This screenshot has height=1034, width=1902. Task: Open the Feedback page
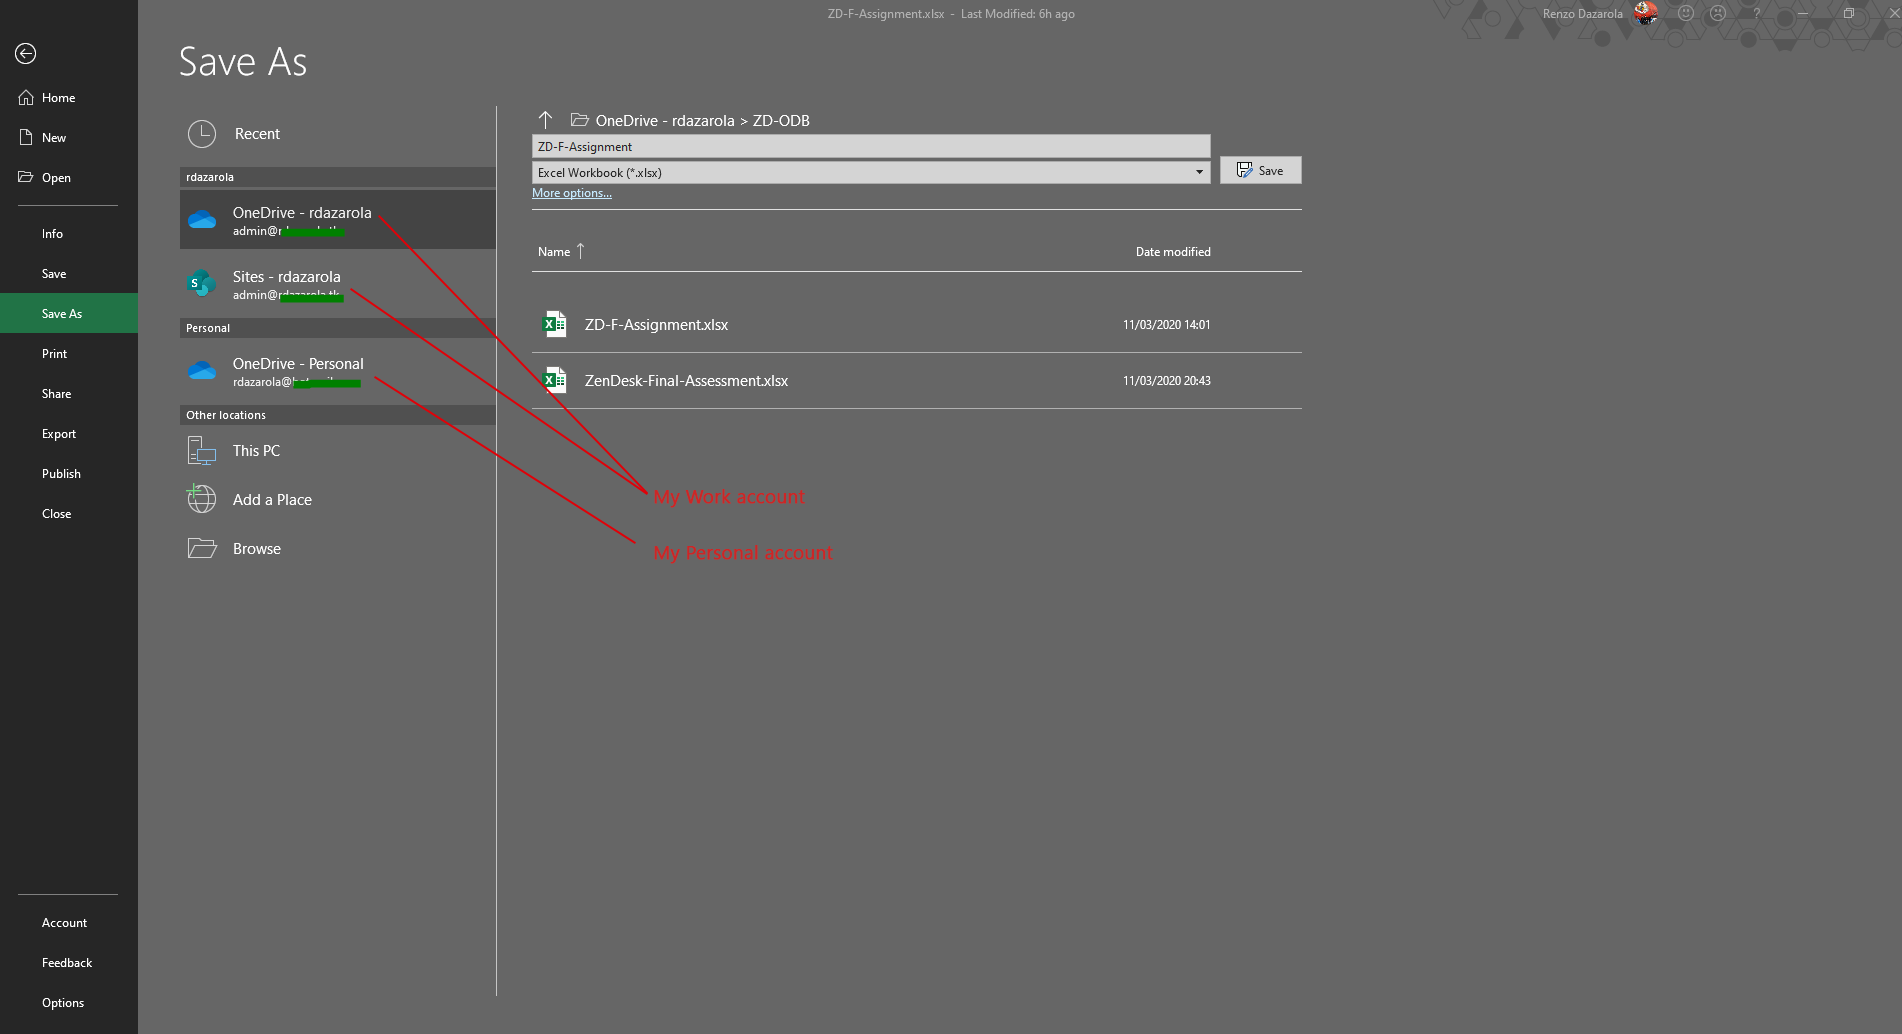[x=69, y=963]
